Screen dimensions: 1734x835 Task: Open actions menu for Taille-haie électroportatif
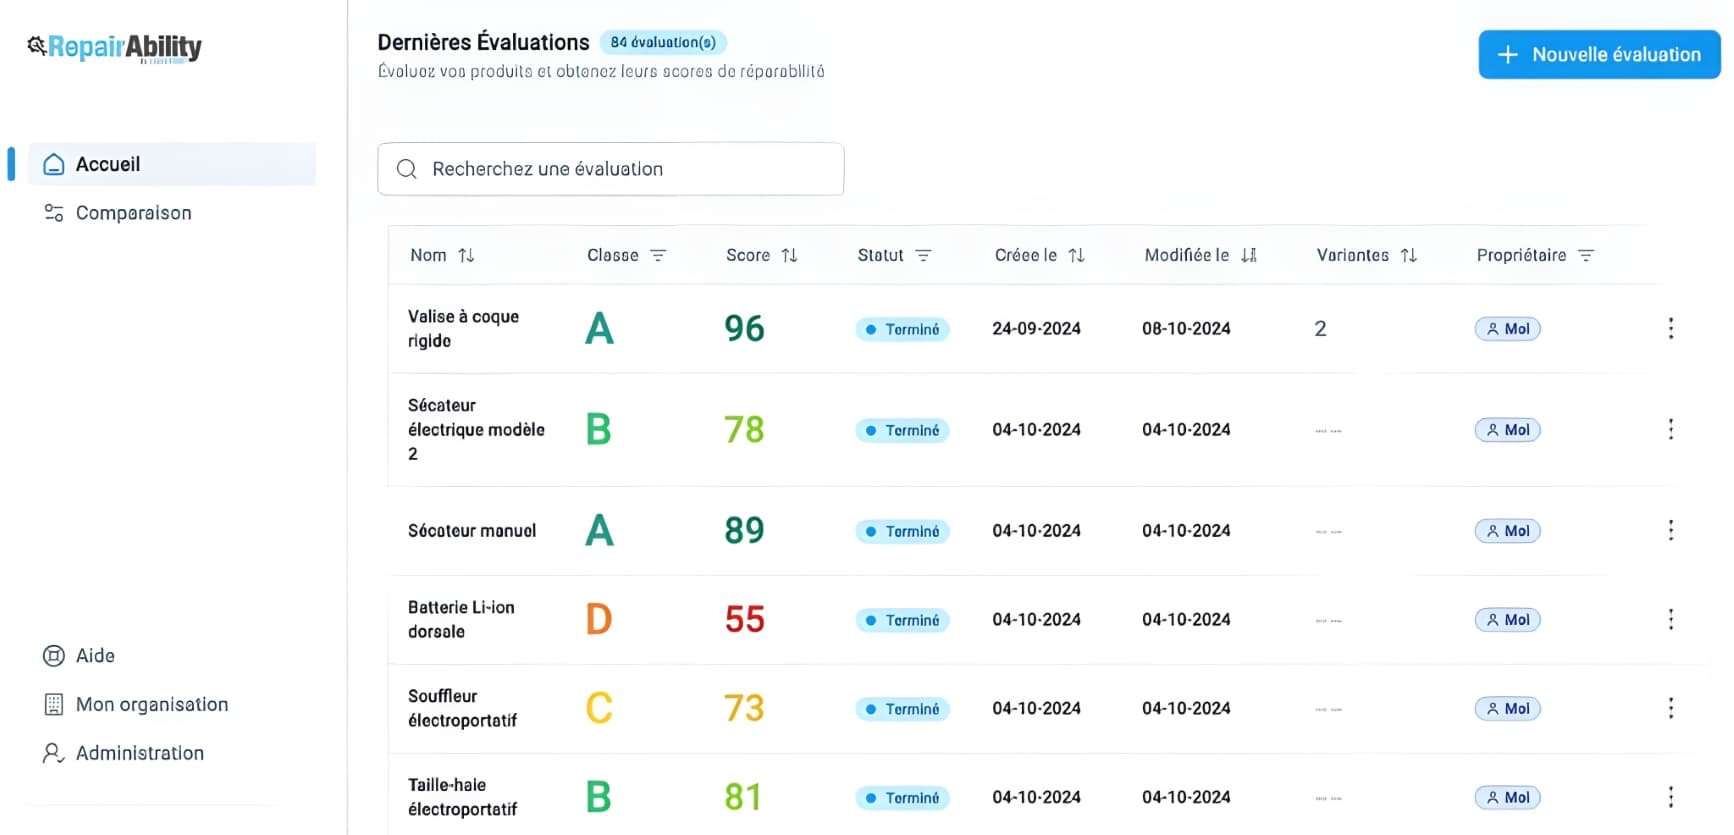[x=1670, y=797]
